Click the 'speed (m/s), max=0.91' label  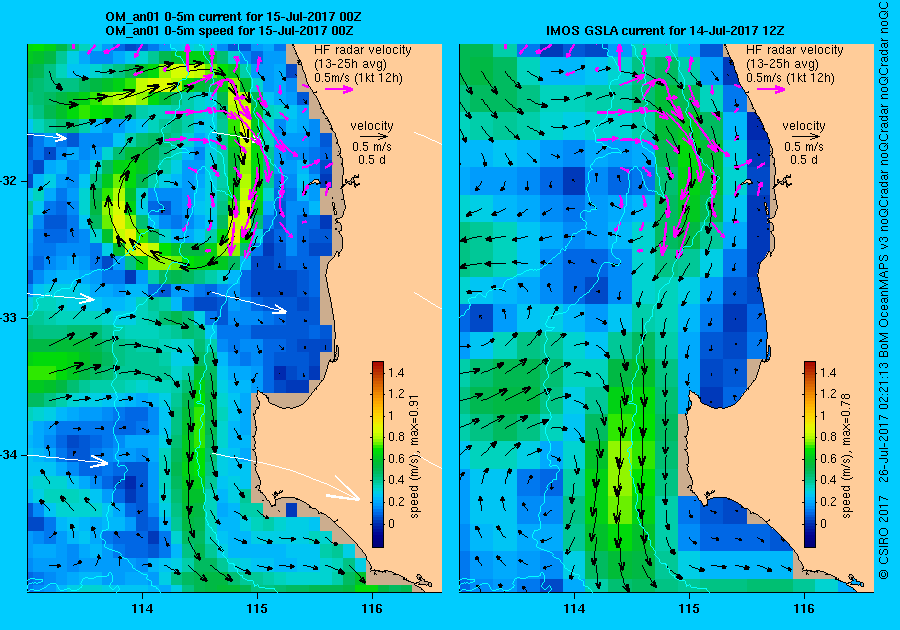tap(414, 457)
